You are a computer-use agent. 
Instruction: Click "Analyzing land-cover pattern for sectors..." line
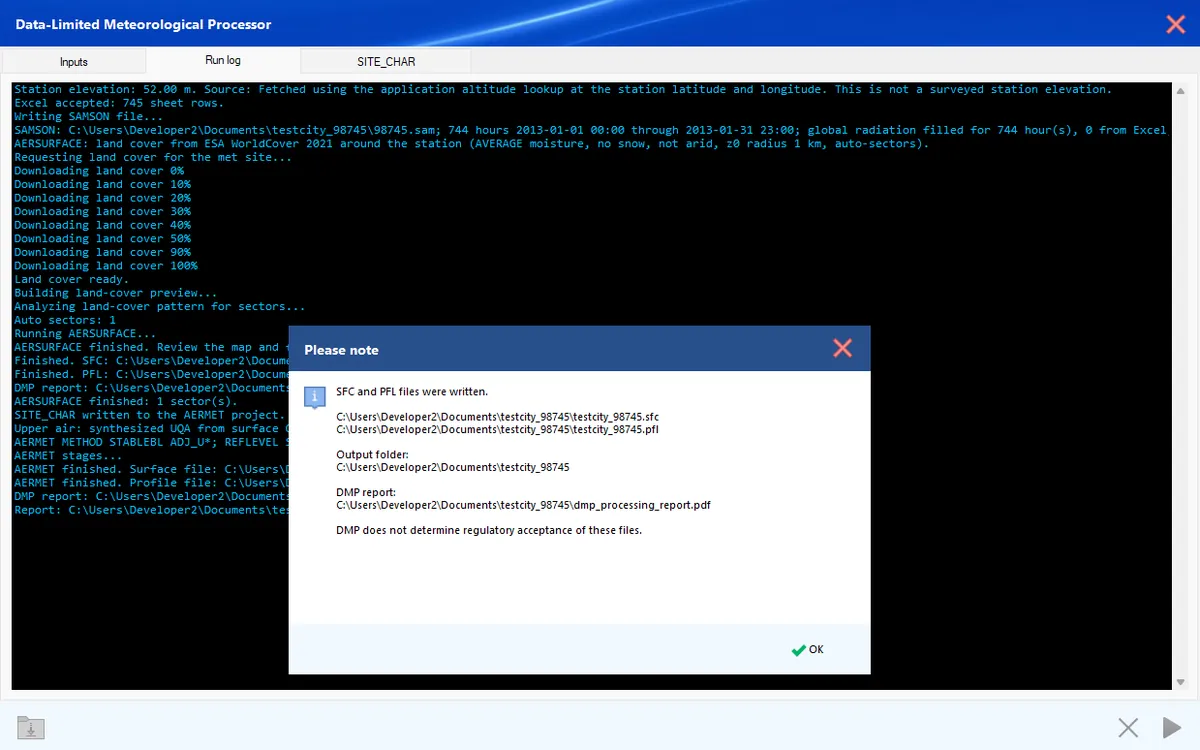(x=159, y=307)
